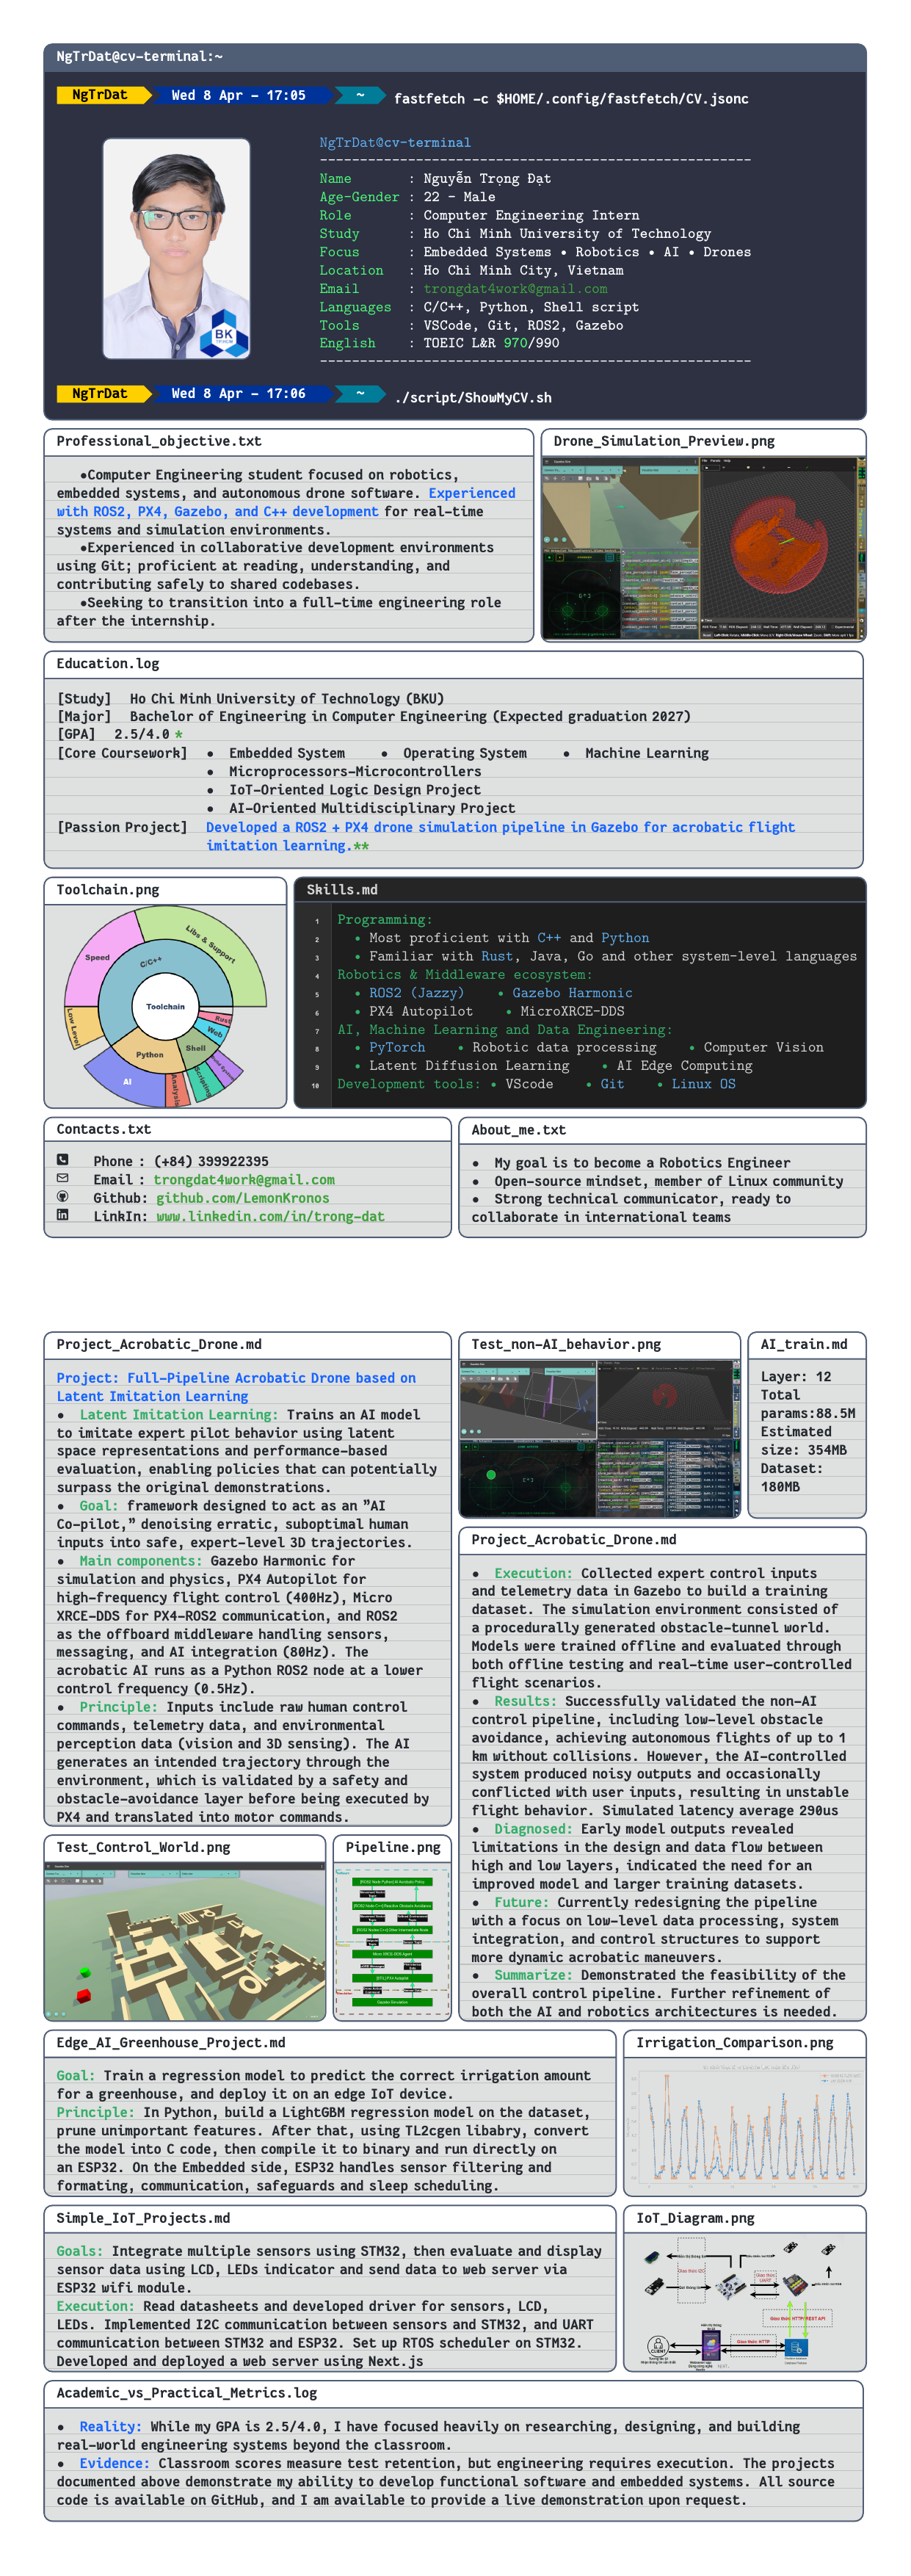Click the blue 'AI' segment in the Toolchain chart

pyautogui.click(x=127, y=1082)
